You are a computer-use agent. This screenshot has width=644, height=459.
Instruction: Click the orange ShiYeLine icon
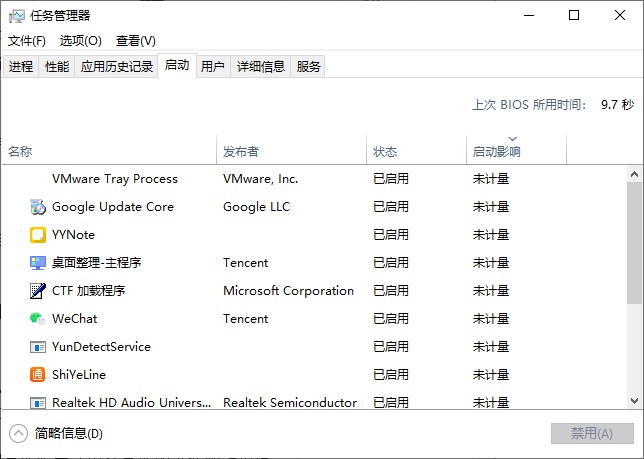click(38, 374)
